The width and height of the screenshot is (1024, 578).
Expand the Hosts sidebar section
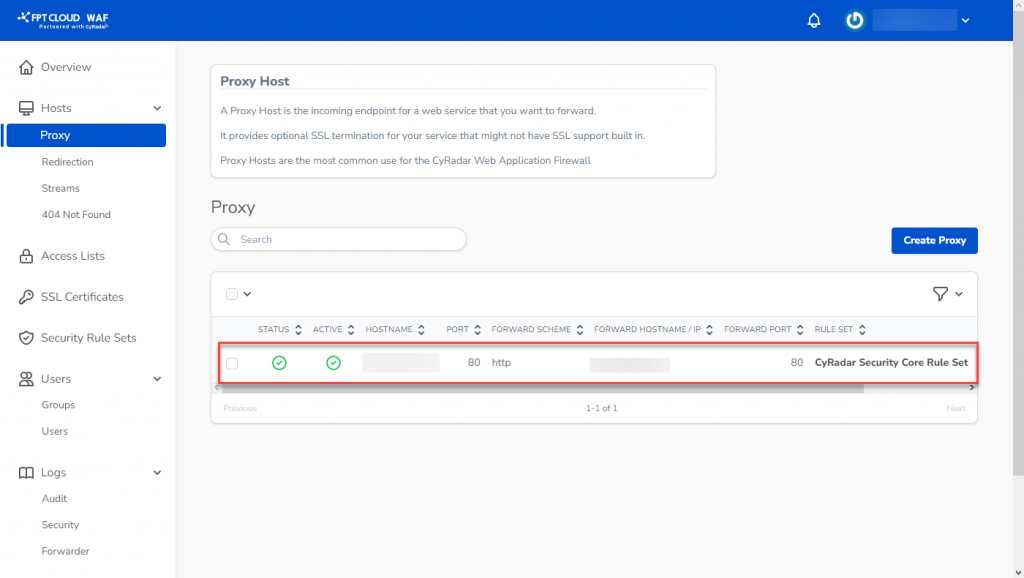tap(155, 107)
